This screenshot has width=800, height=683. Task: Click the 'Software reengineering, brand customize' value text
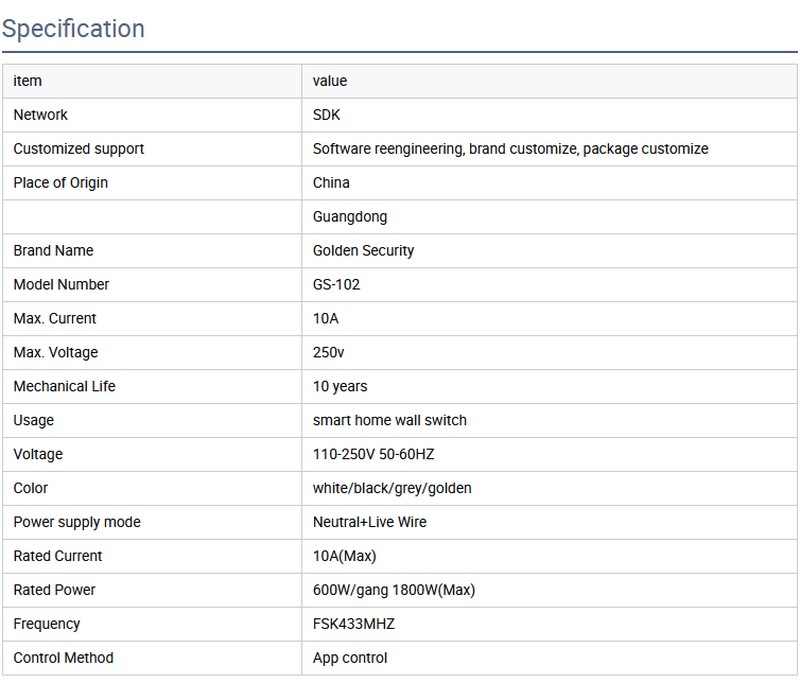point(510,149)
